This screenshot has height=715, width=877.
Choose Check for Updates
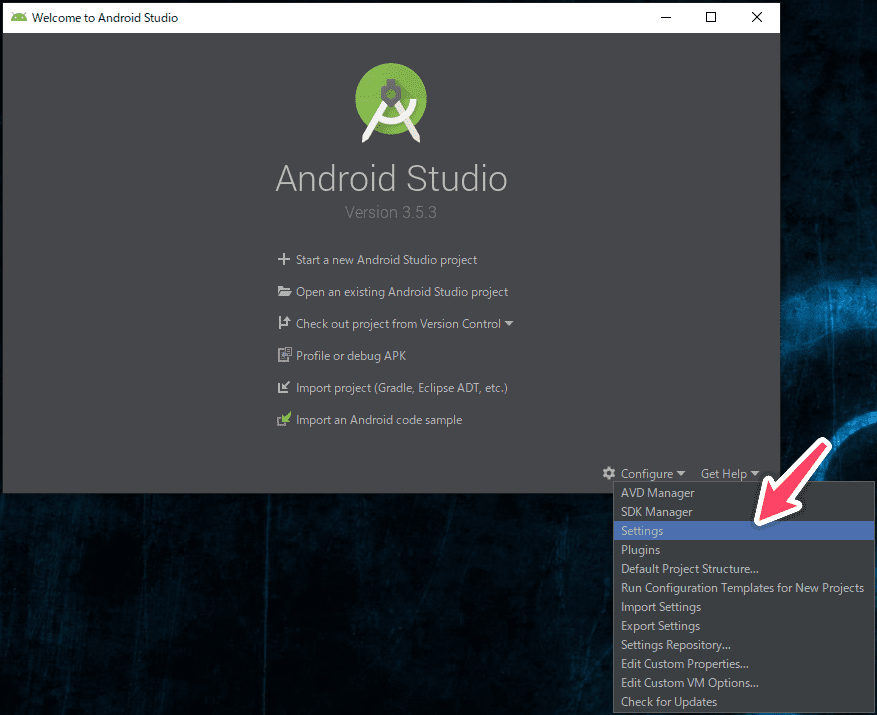point(743,702)
